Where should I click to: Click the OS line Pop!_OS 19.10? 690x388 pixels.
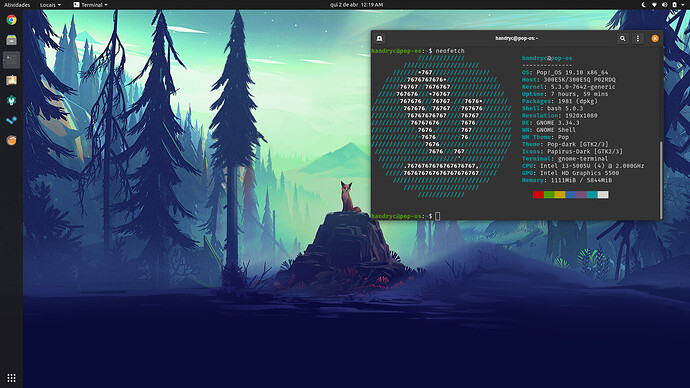(565, 73)
